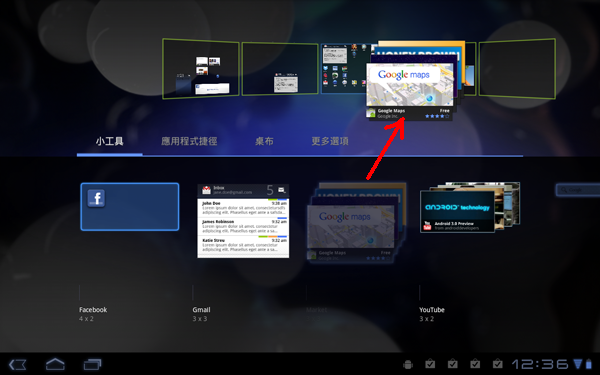Tap the 4 x 2 size text
The width and height of the screenshot is (600, 375).
pos(86,318)
